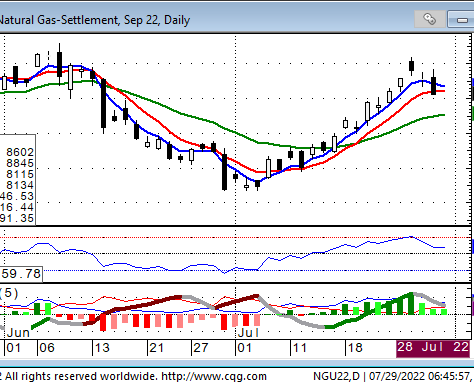Click the value 8845 in data box
This screenshot has width=474, height=384.
pyautogui.click(x=20, y=163)
